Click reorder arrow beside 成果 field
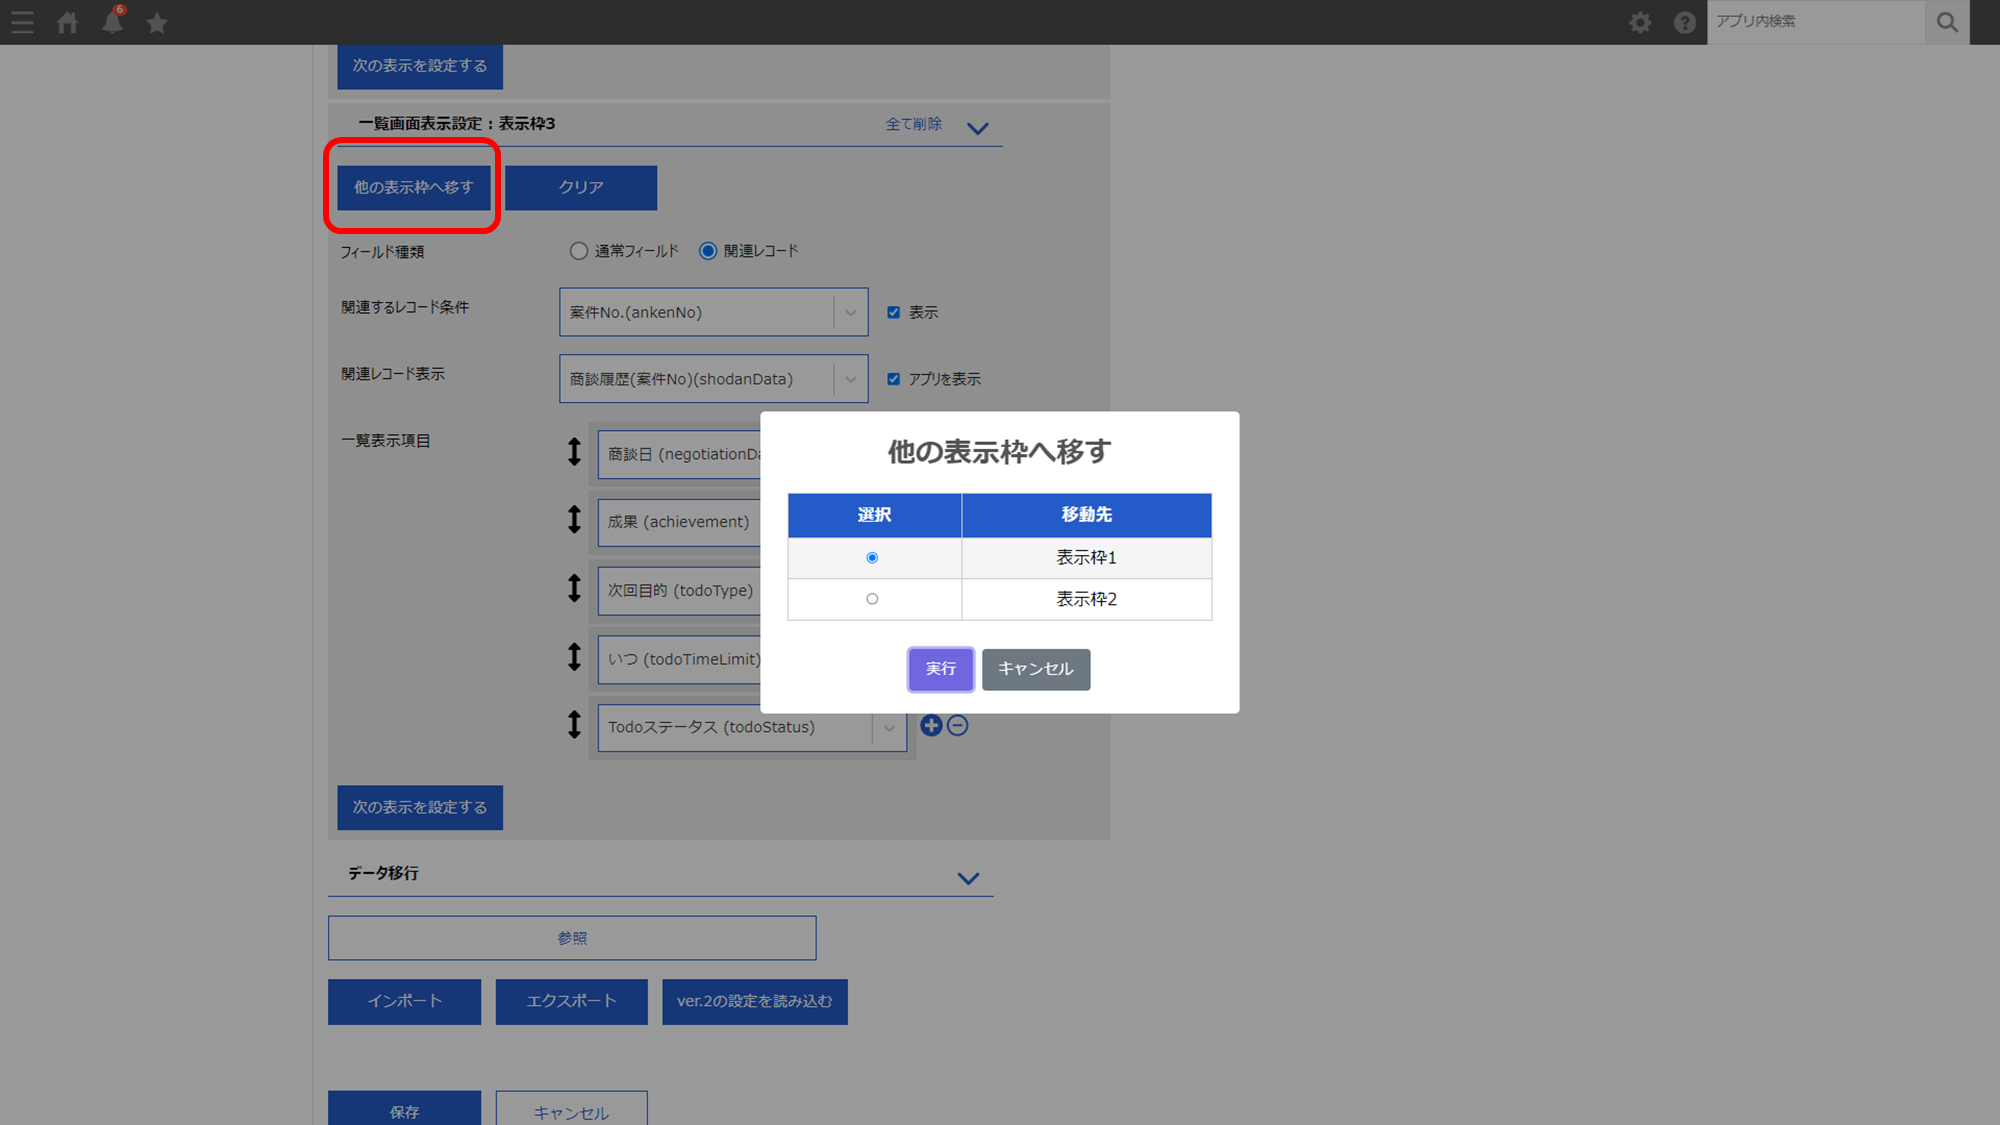Image resolution: width=2000 pixels, height=1125 pixels. pos(574,520)
